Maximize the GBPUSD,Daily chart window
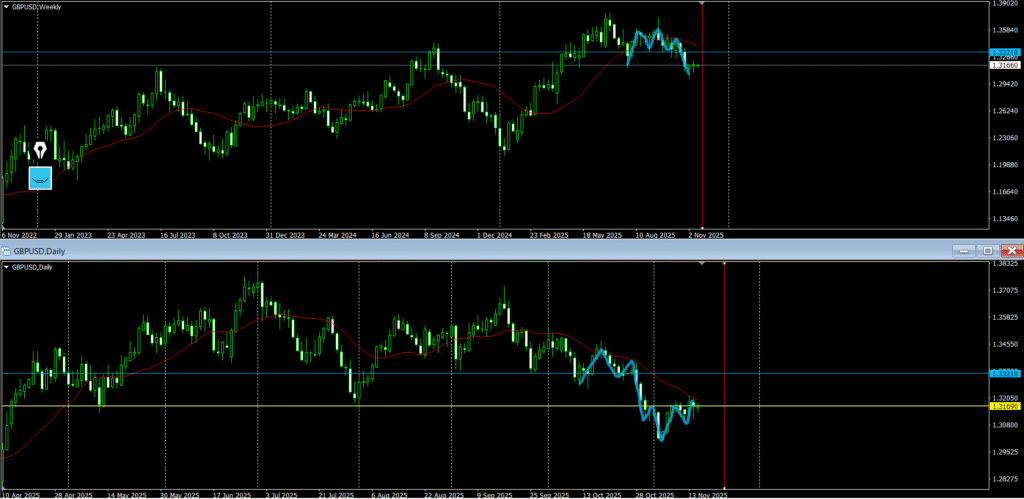1024x499 pixels. click(x=986, y=250)
